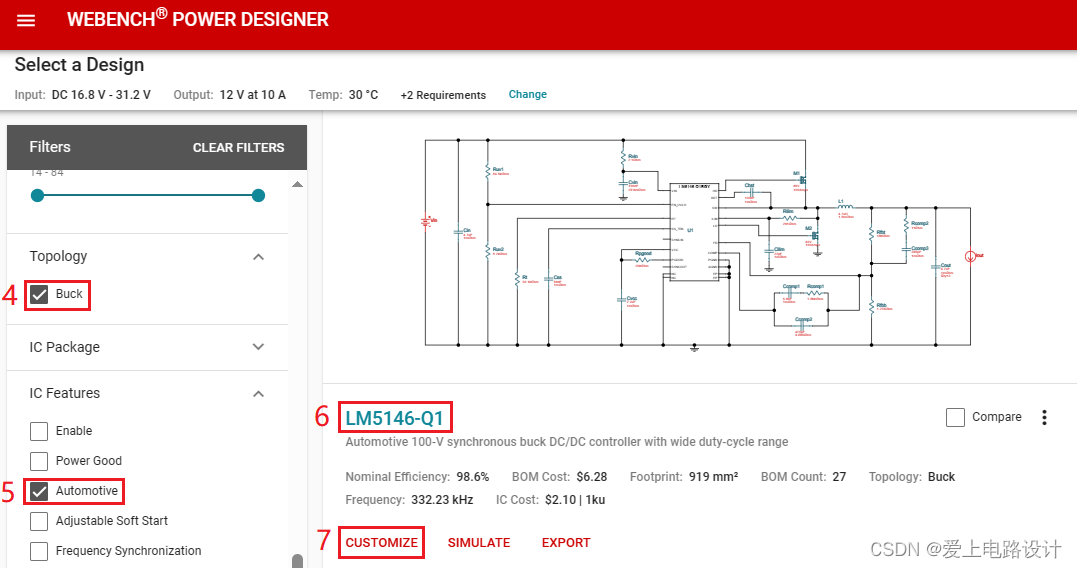Click the Frequency 332.23 kHz value

click(442, 500)
